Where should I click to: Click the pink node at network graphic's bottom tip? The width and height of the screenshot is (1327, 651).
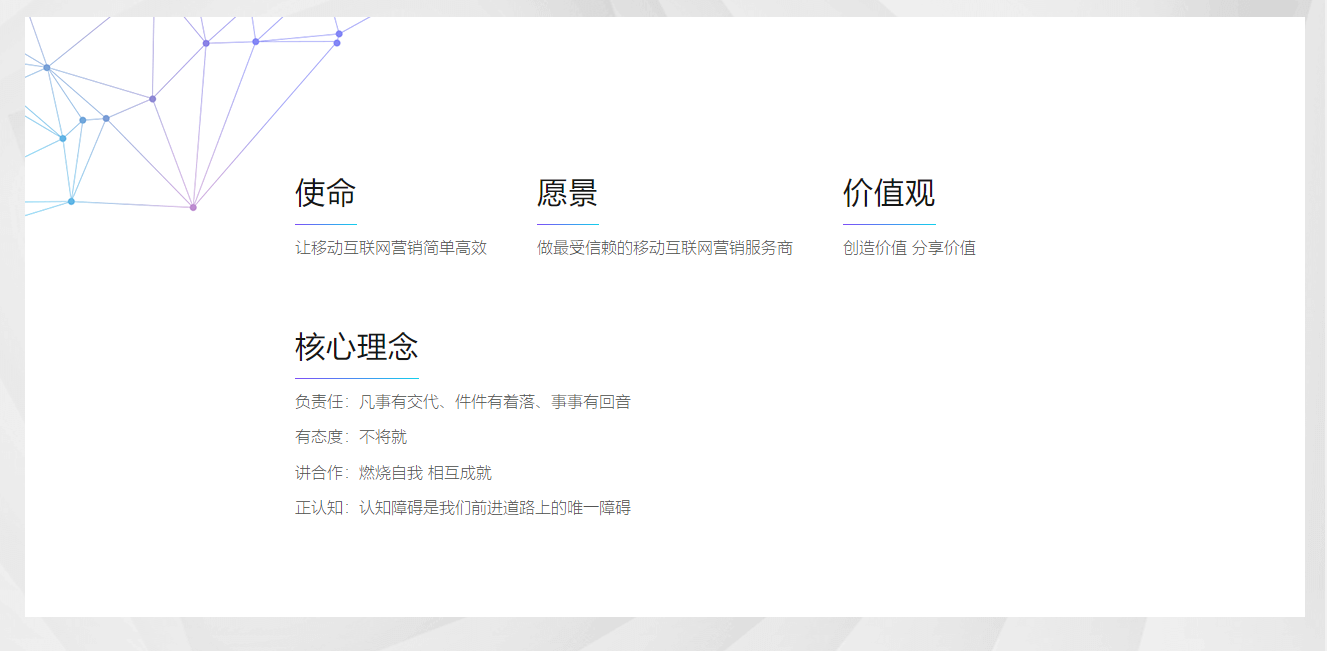pos(193,207)
